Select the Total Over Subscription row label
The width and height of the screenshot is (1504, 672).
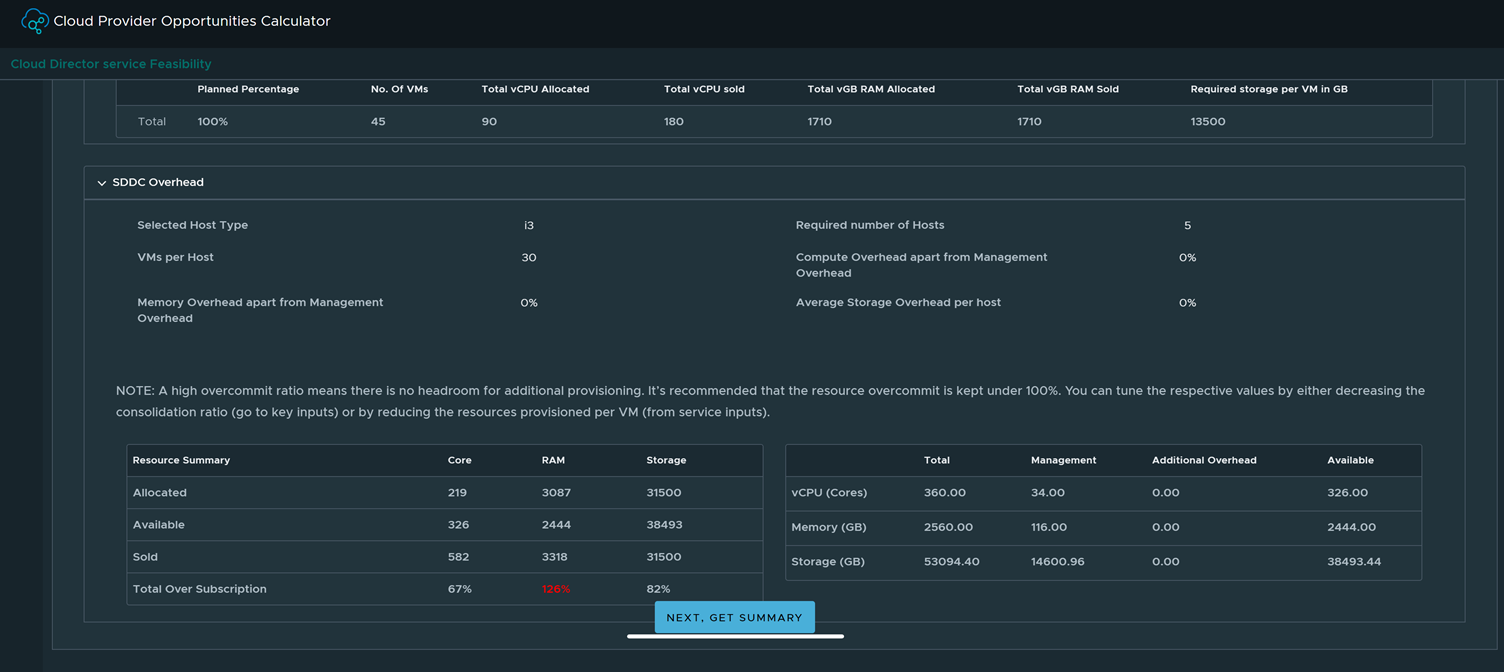point(199,589)
